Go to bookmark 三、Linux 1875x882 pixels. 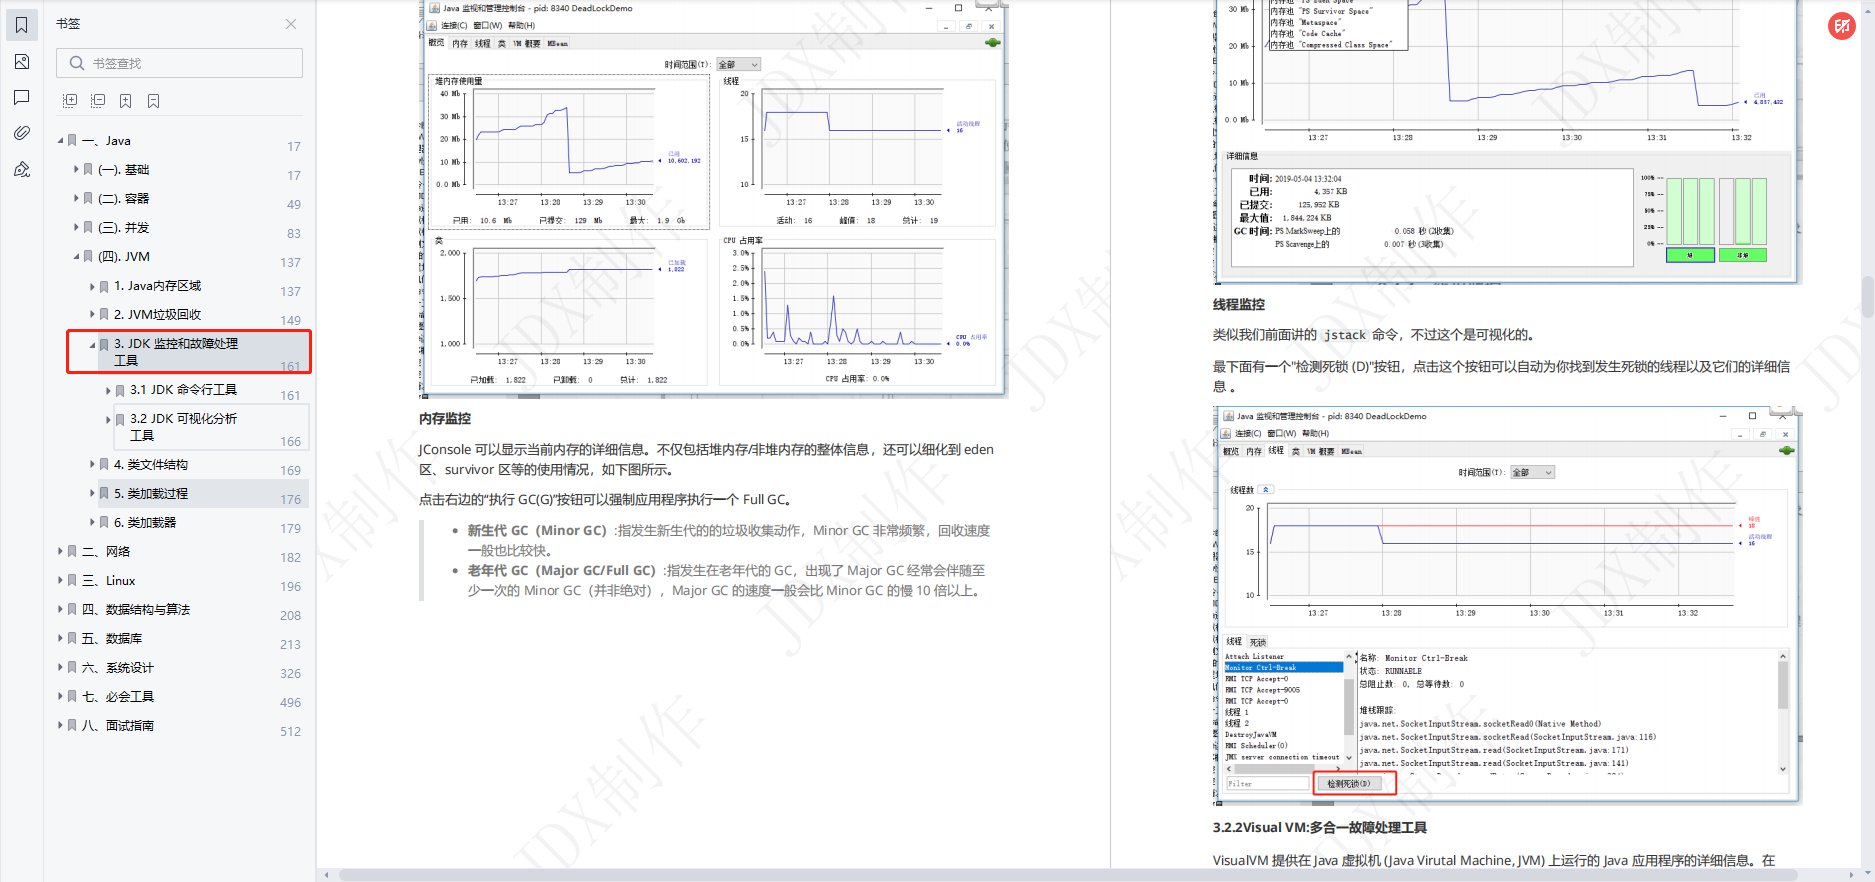108,581
